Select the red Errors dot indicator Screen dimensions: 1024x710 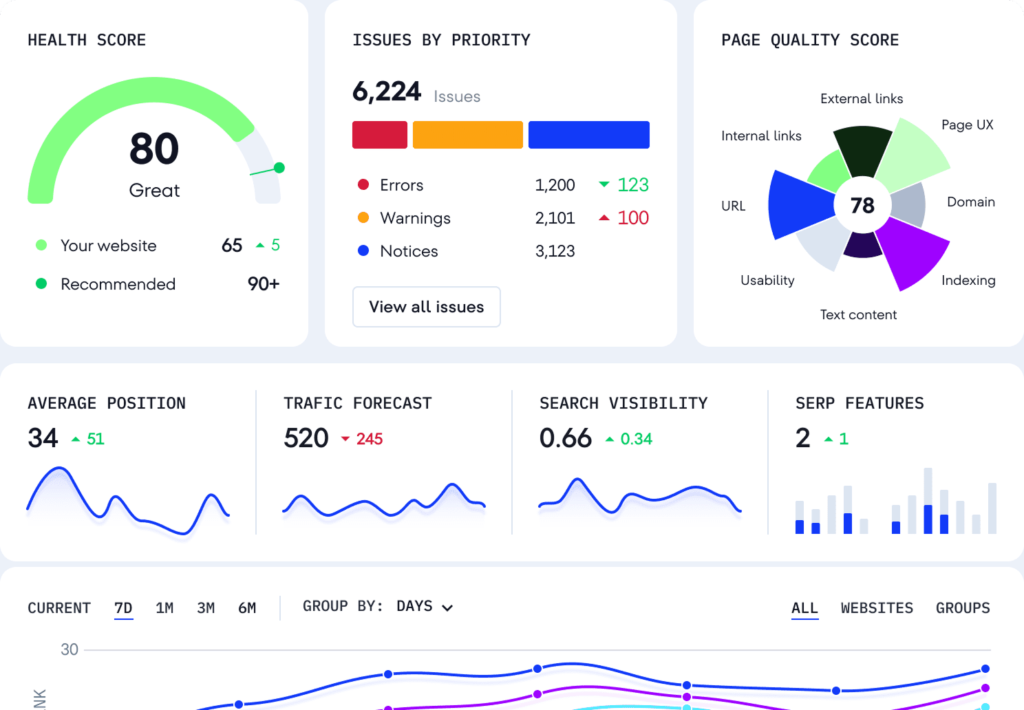[362, 185]
